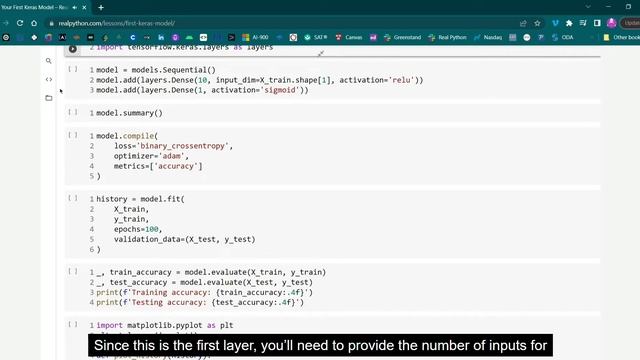Click the optimizer='adam' line
Viewport: 640px width, 360px height.
coord(151,156)
